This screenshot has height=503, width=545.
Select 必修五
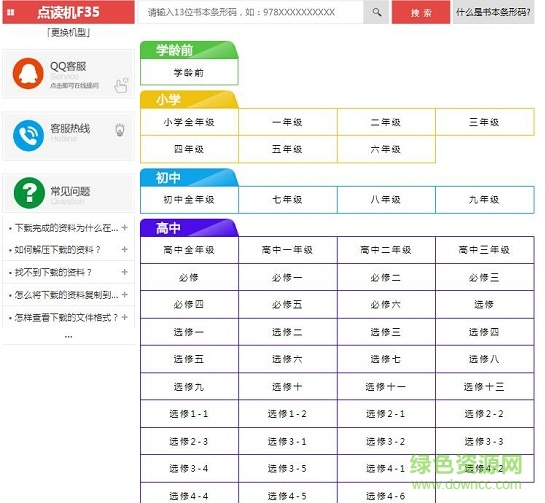[288, 305]
